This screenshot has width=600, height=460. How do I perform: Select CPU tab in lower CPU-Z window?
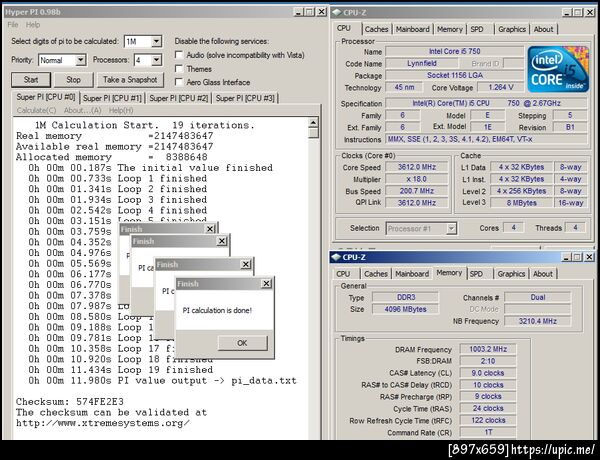click(343, 274)
